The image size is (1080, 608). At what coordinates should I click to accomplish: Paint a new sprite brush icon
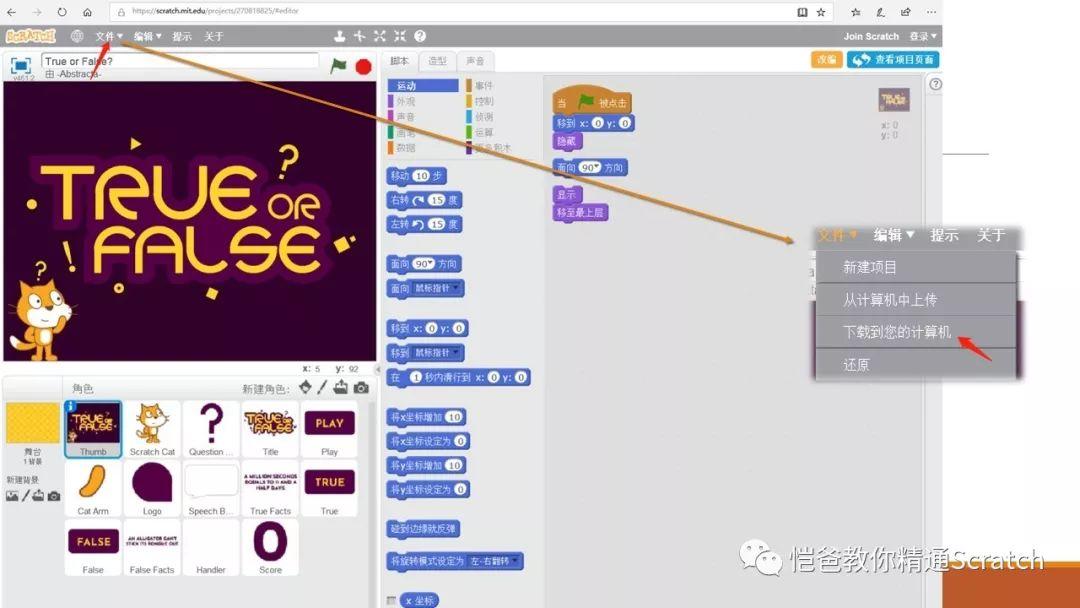pos(322,387)
